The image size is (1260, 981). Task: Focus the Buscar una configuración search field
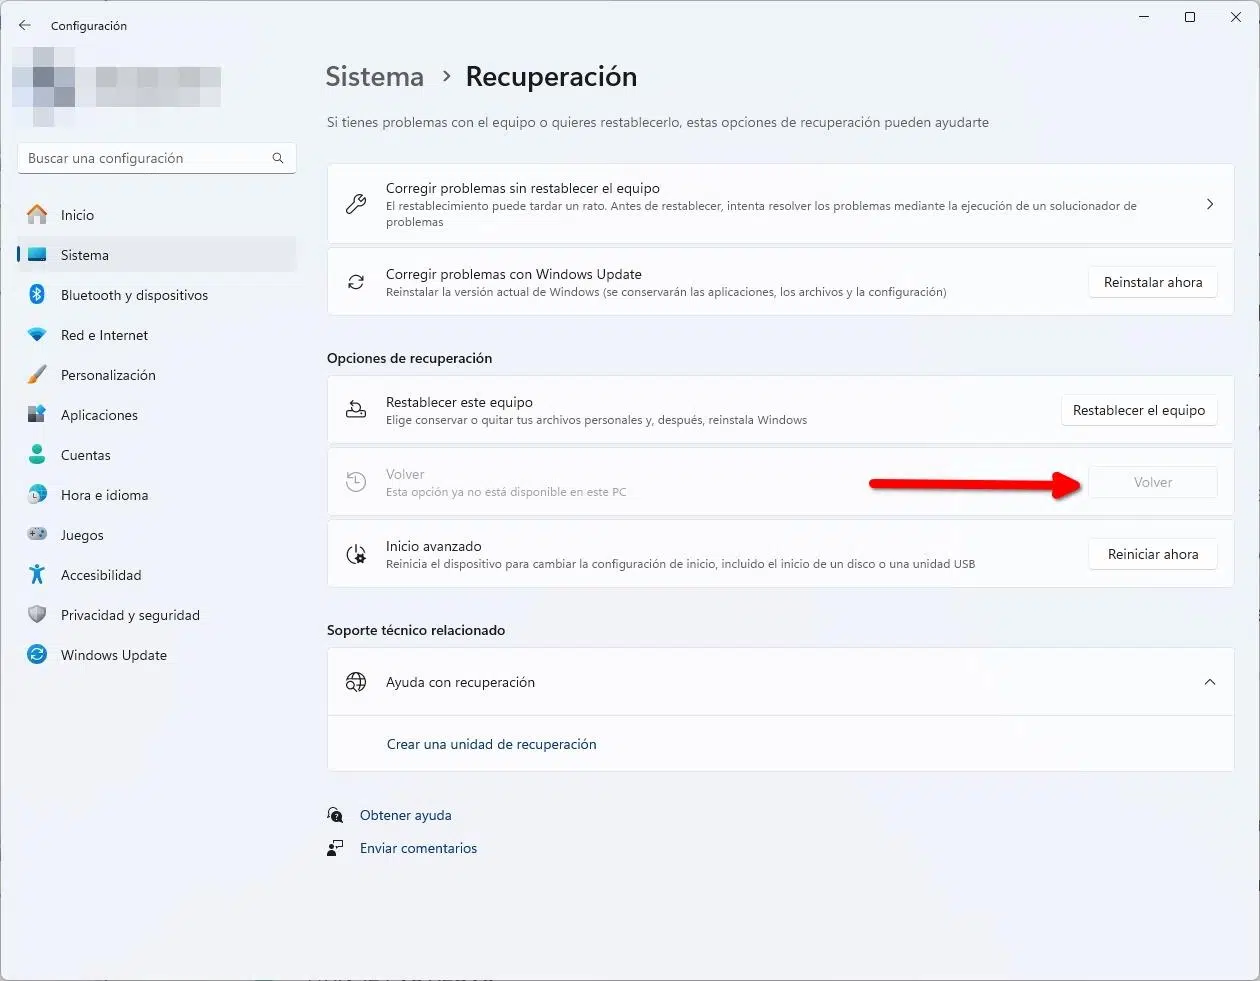[x=145, y=158]
